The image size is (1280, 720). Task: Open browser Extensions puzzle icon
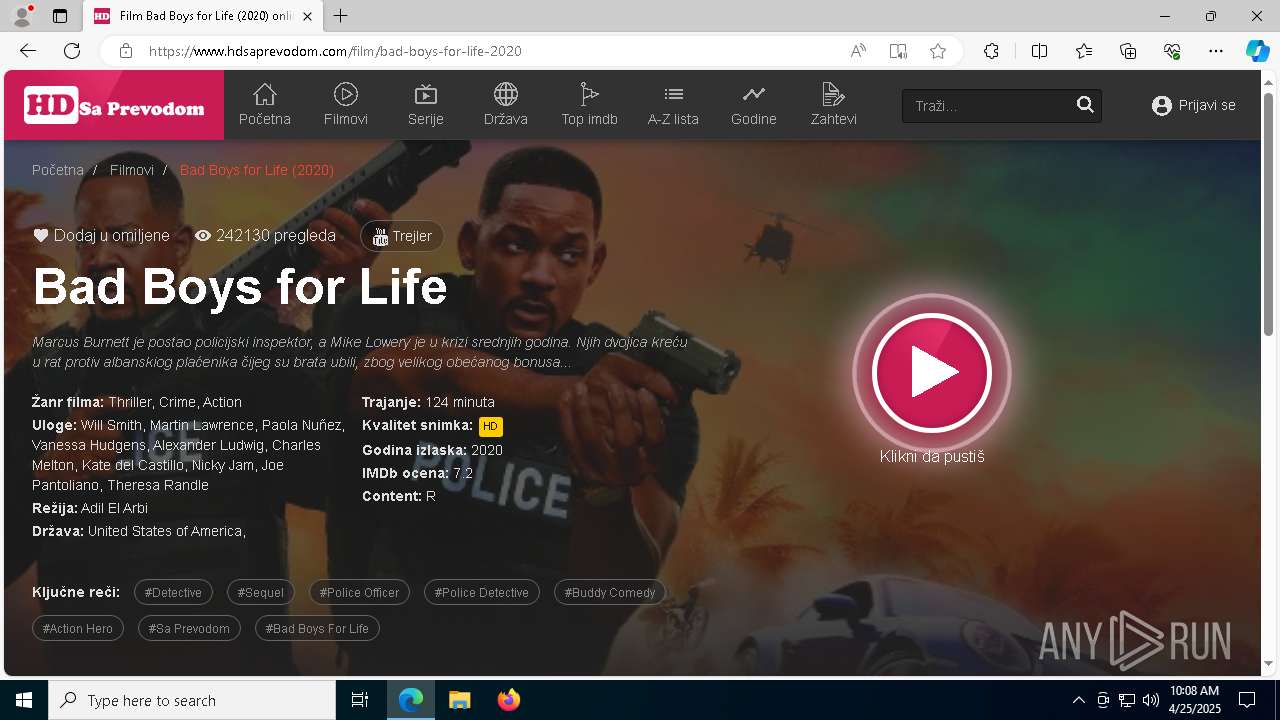coord(991,51)
